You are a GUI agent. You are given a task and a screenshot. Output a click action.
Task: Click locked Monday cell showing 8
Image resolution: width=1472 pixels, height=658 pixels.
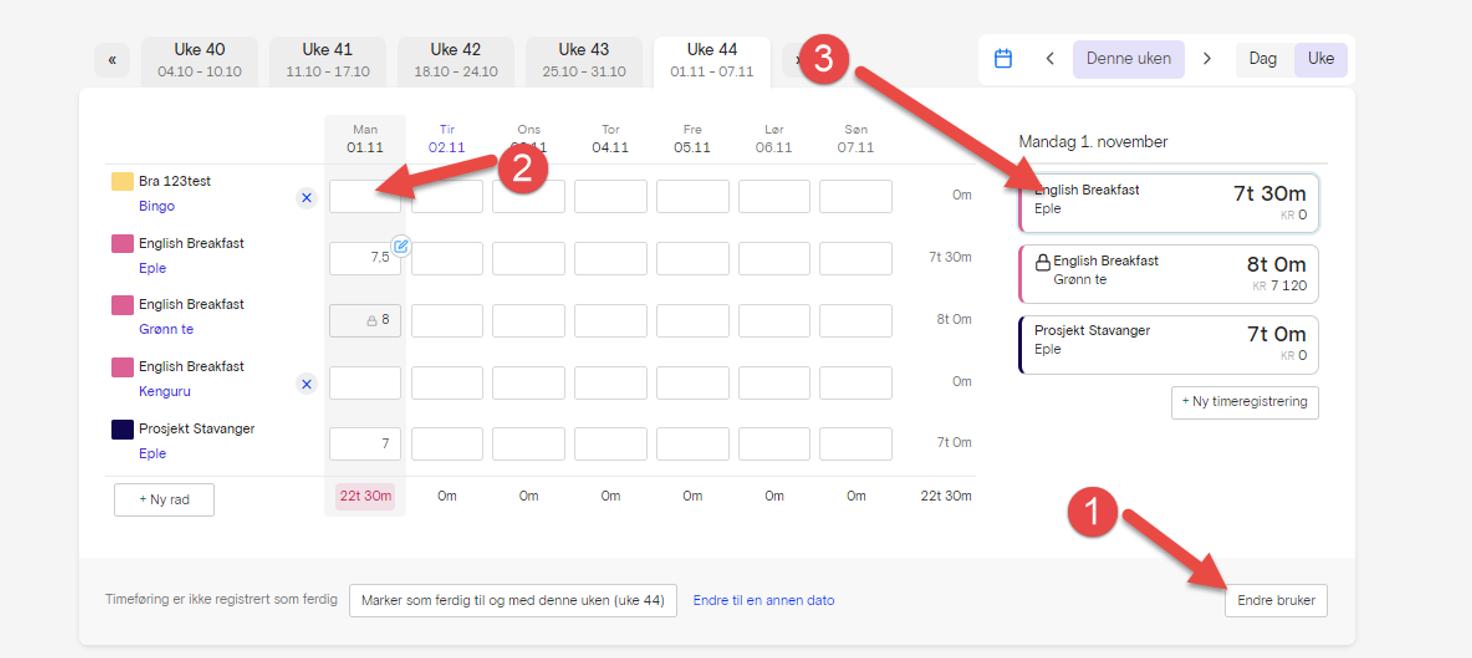(x=365, y=320)
